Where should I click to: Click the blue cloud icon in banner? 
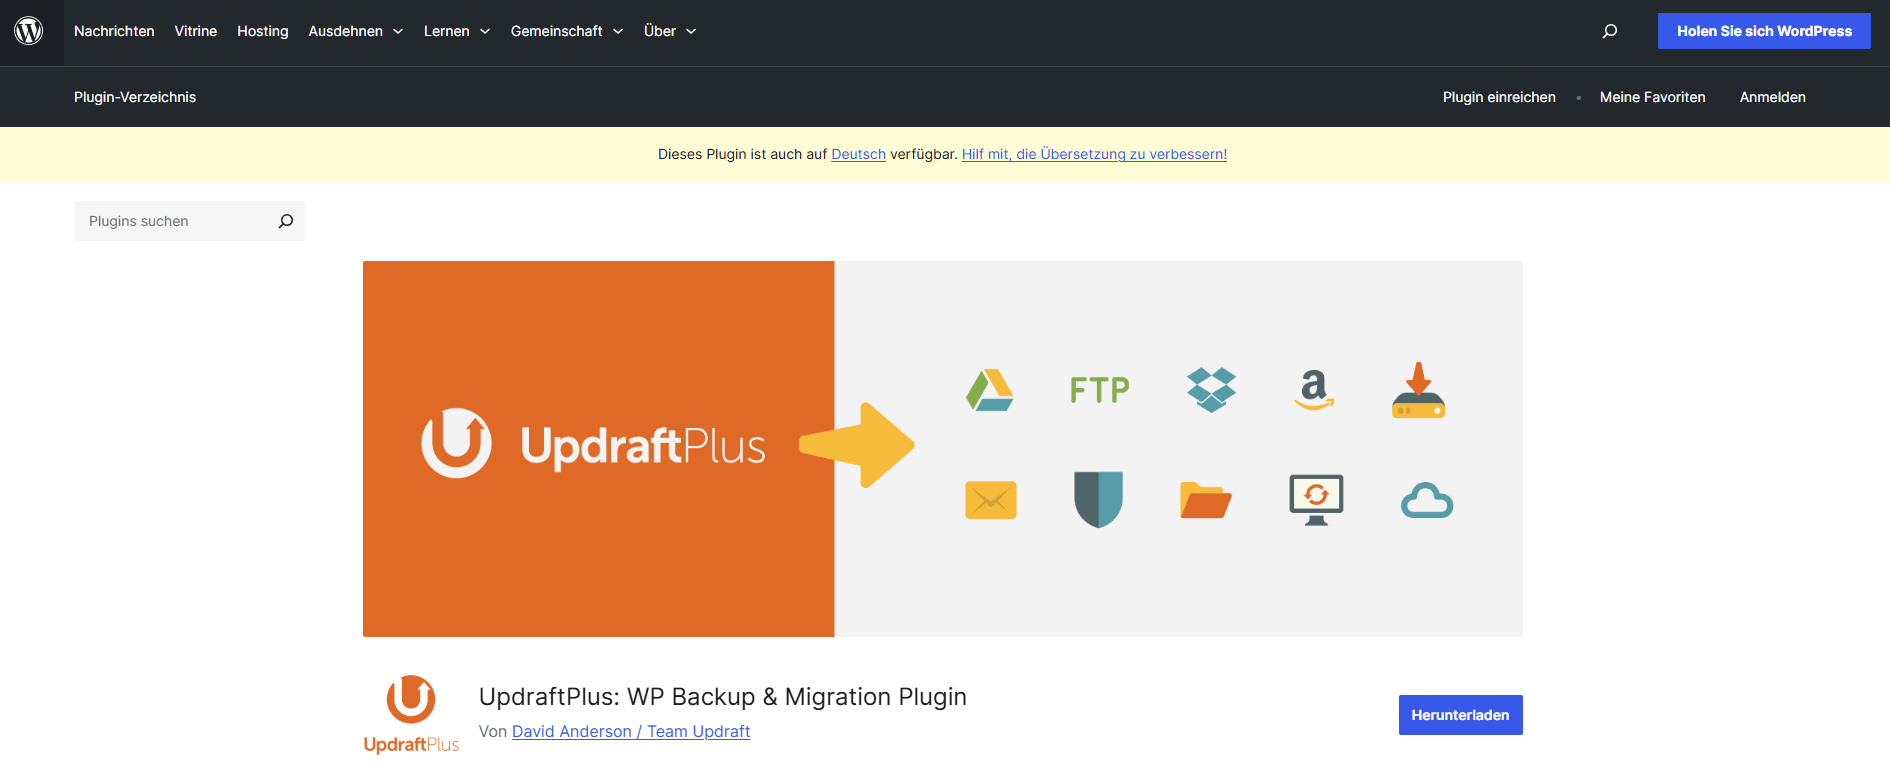pyautogui.click(x=1426, y=500)
